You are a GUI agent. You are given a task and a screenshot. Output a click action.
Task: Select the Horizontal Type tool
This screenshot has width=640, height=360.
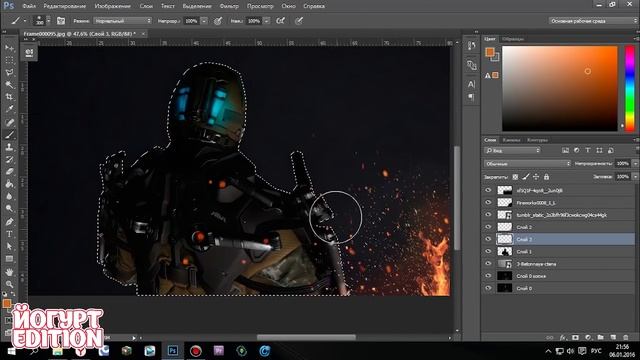[x=9, y=234]
